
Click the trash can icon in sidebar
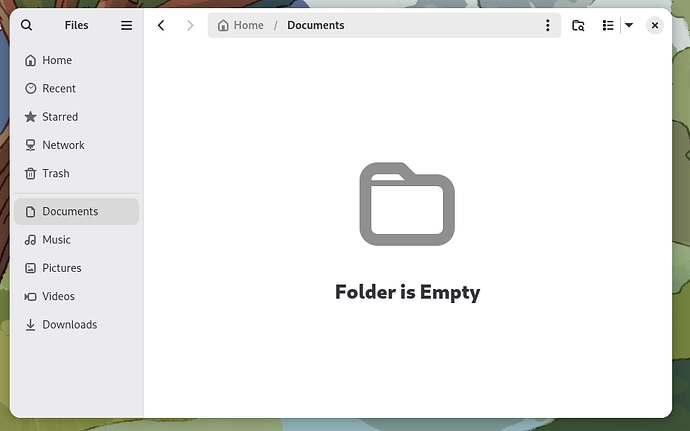(x=30, y=173)
